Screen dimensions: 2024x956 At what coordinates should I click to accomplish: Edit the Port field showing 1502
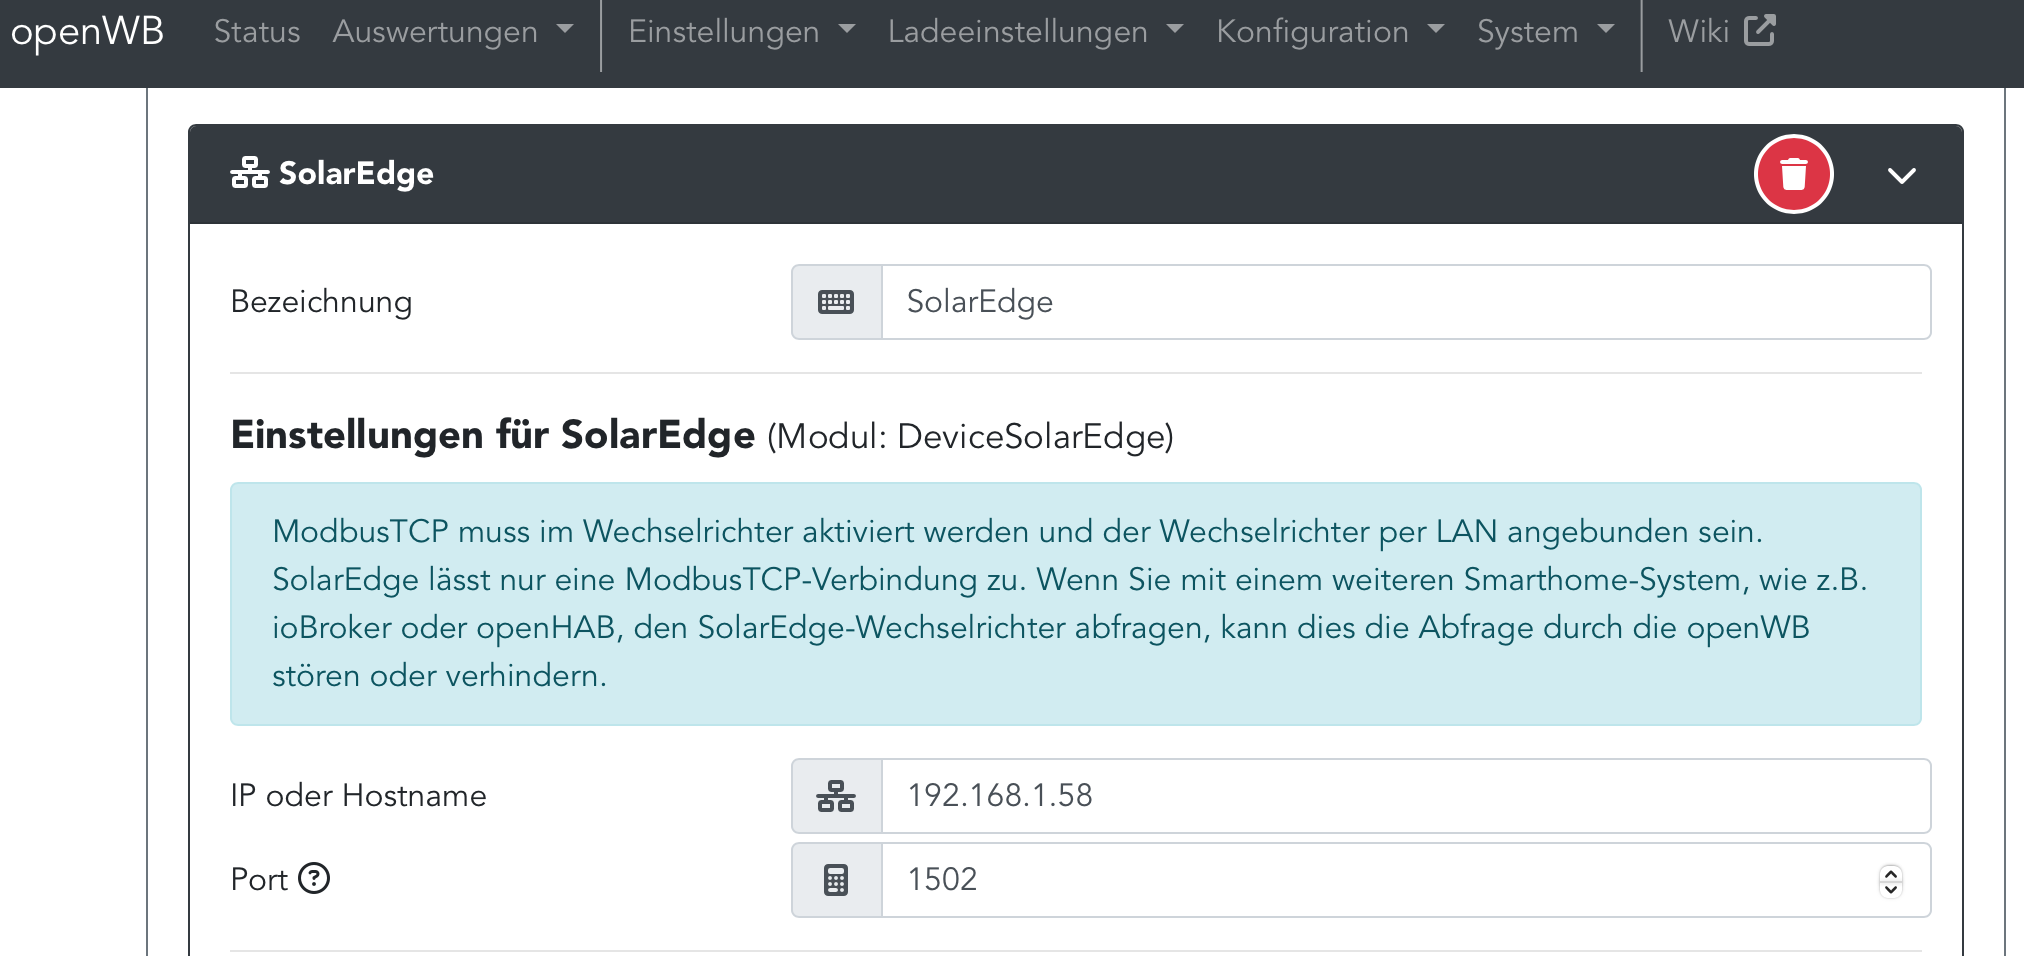point(1405,880)
